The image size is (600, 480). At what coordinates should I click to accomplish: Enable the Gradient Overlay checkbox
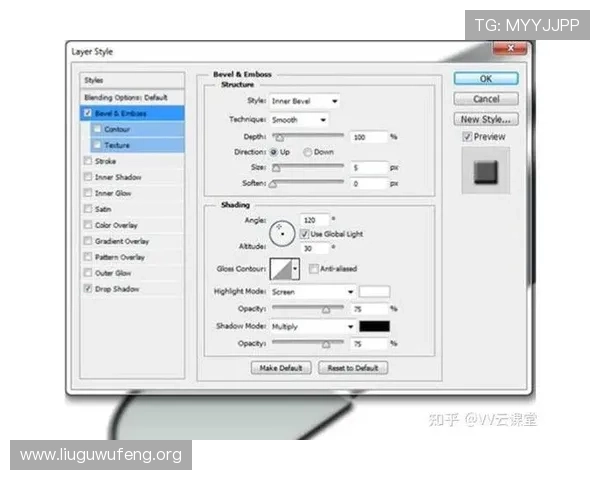[88, 241]
